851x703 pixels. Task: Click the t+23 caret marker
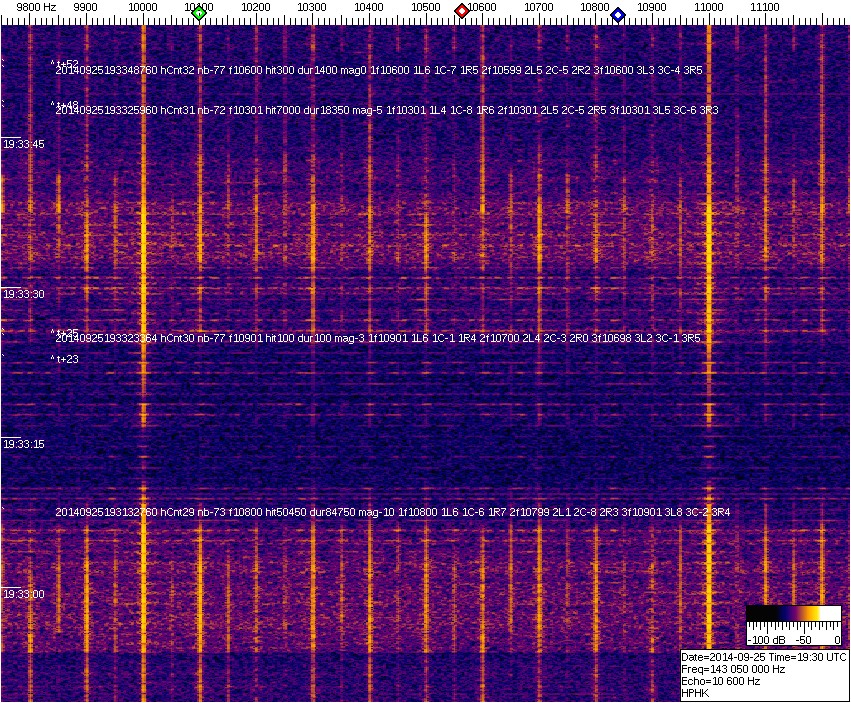[66, 359]
